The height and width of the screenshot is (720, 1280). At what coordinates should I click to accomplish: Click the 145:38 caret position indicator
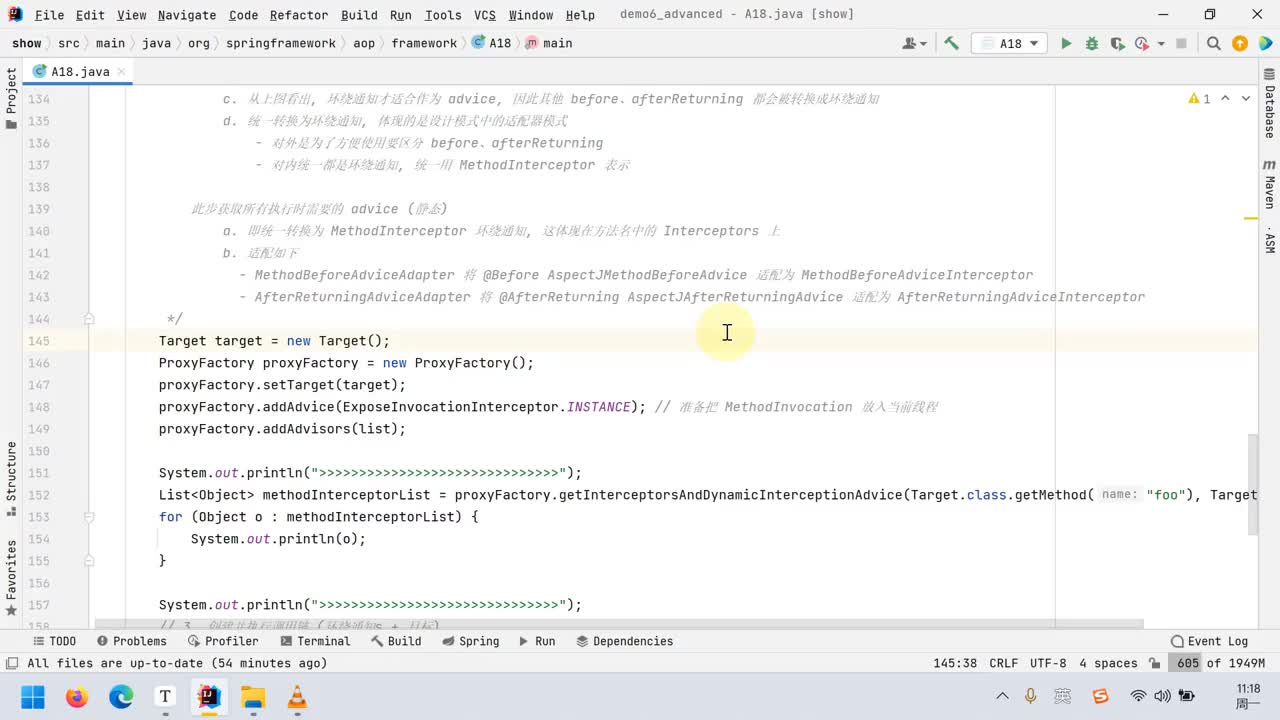point(955,663)
